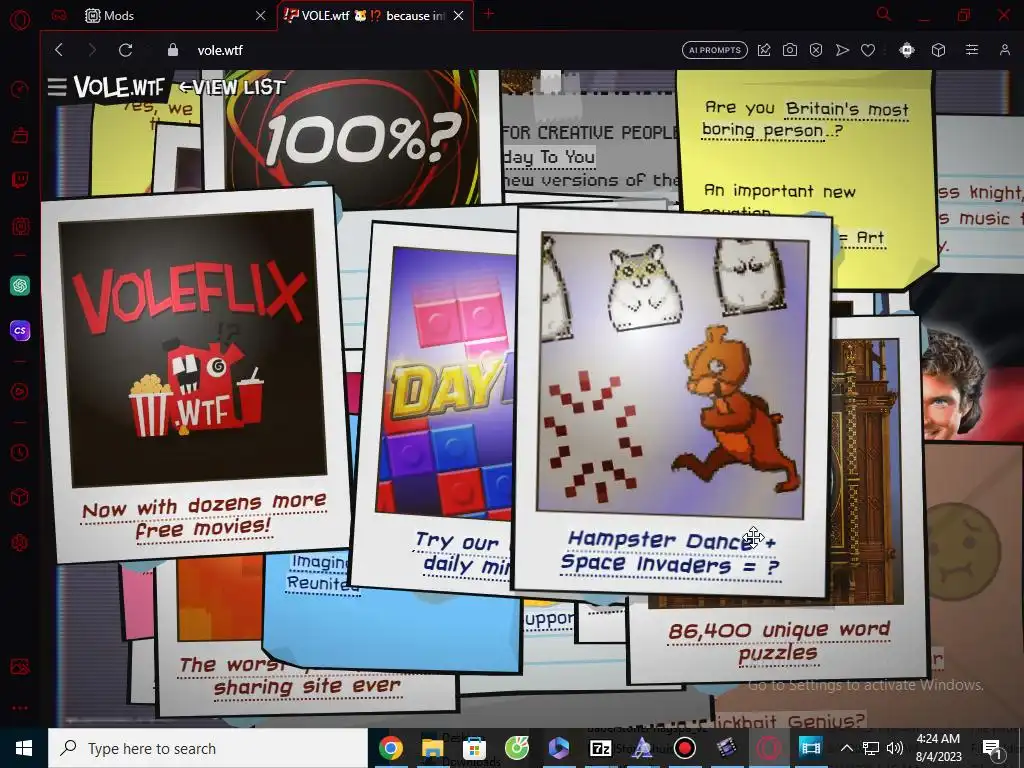Search tabs with the red magnifier icon
This screenshot has width=1024, height=768.
click(884, 14)
